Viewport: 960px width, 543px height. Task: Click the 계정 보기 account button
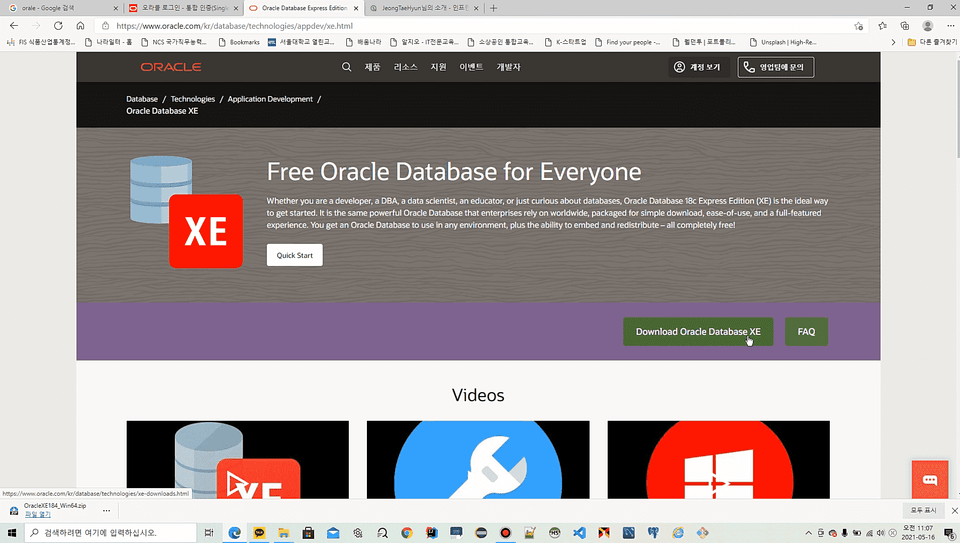697,67
